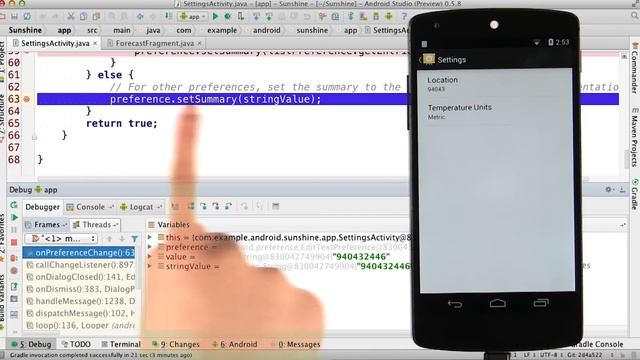
Task: Open Debug panel settings gear
Action: click(x=609, y=189)
